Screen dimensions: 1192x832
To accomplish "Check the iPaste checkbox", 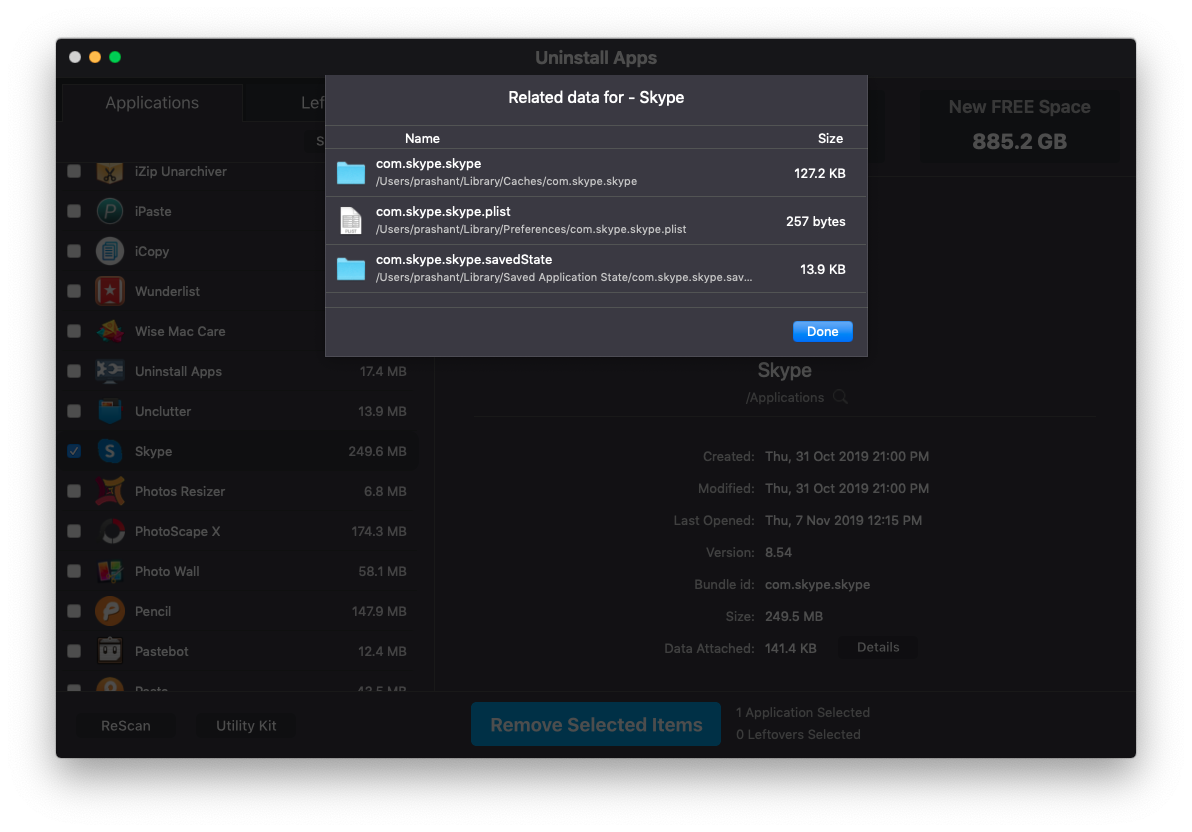I will (x=74, y=211).
